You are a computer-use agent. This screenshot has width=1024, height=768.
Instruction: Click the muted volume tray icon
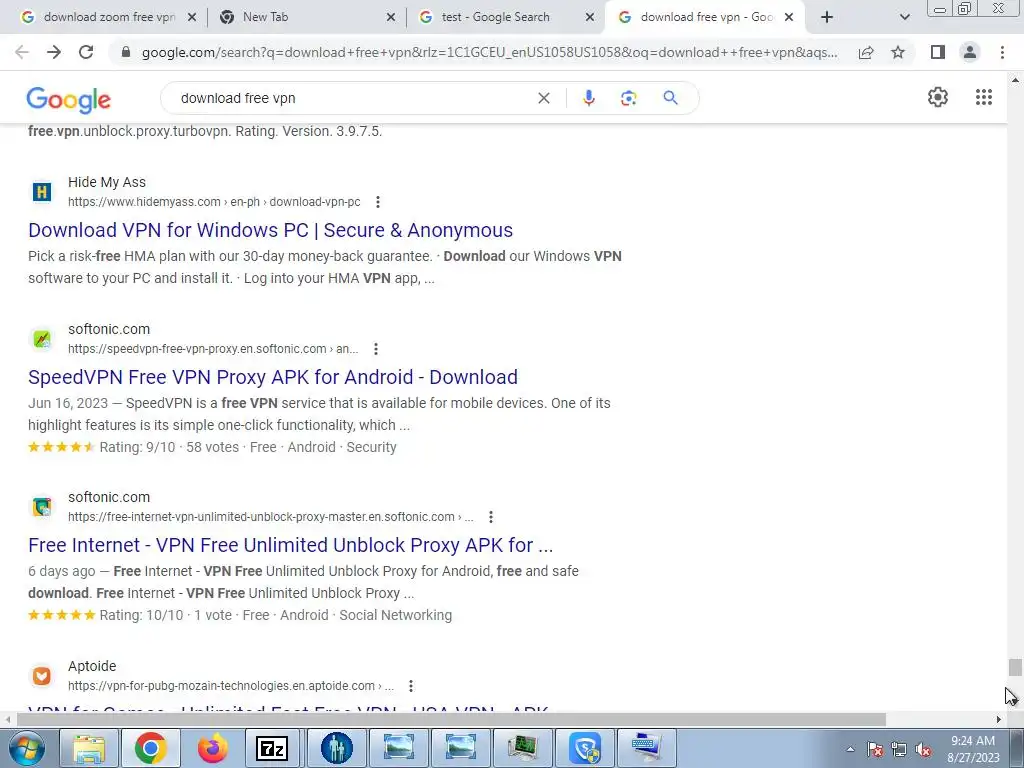click(923, 750)
